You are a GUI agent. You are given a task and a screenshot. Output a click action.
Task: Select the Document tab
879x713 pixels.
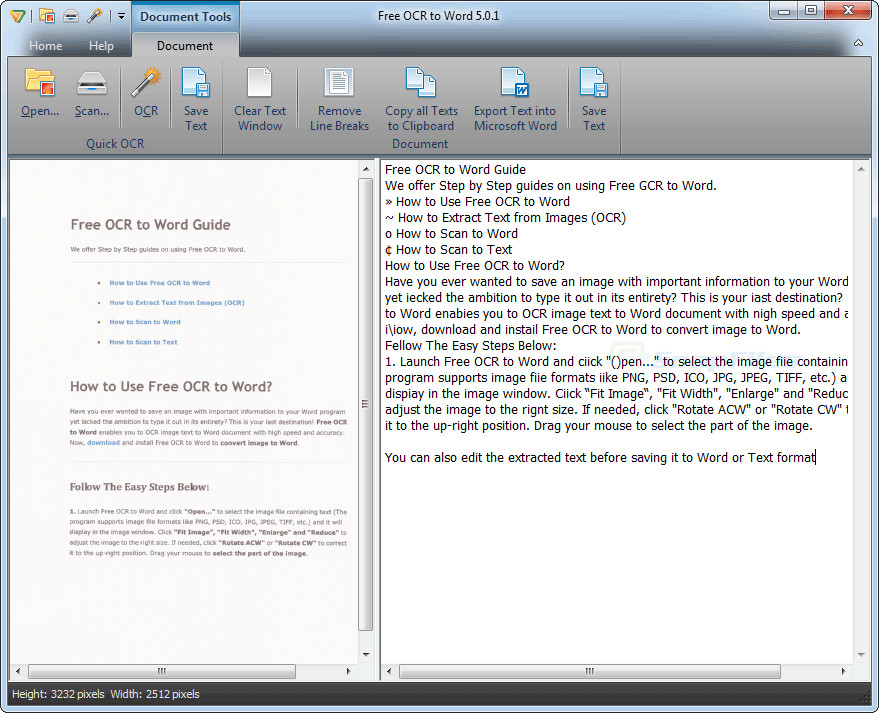pyautogui.click(x=184, y=46)
